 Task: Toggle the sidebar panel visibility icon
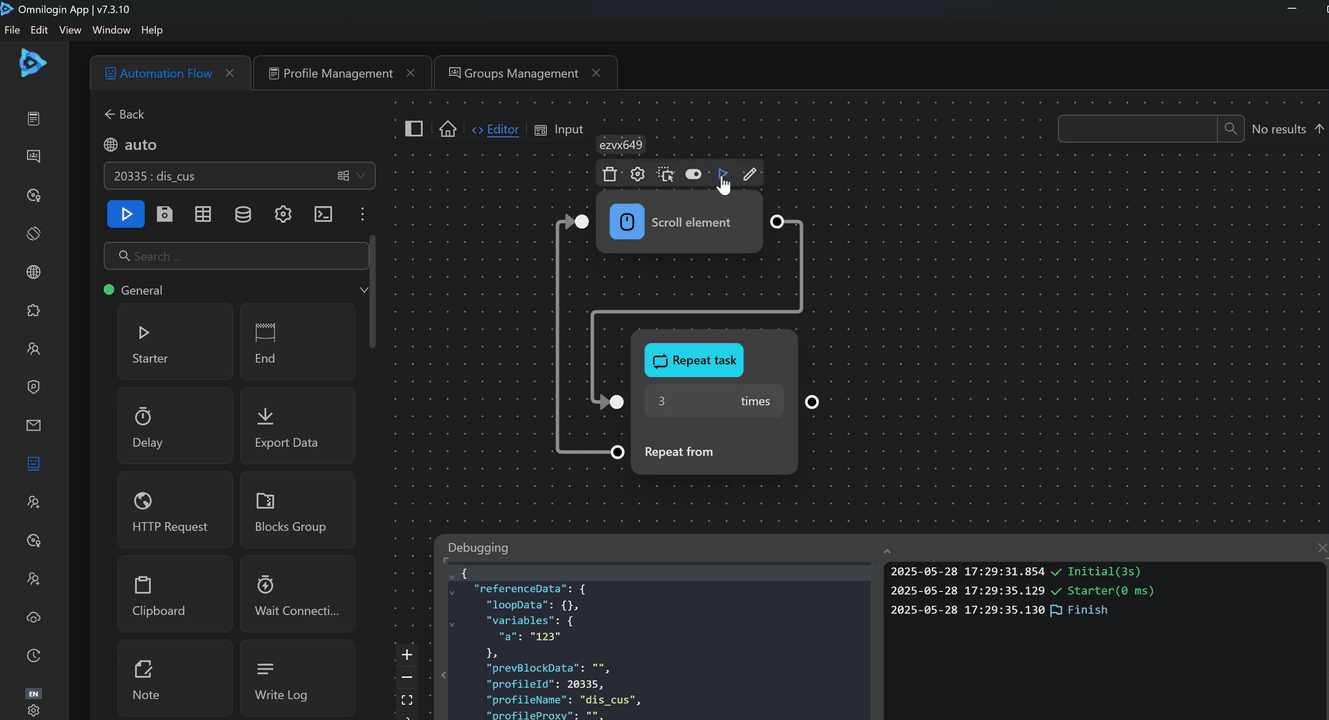pos(414,129)
